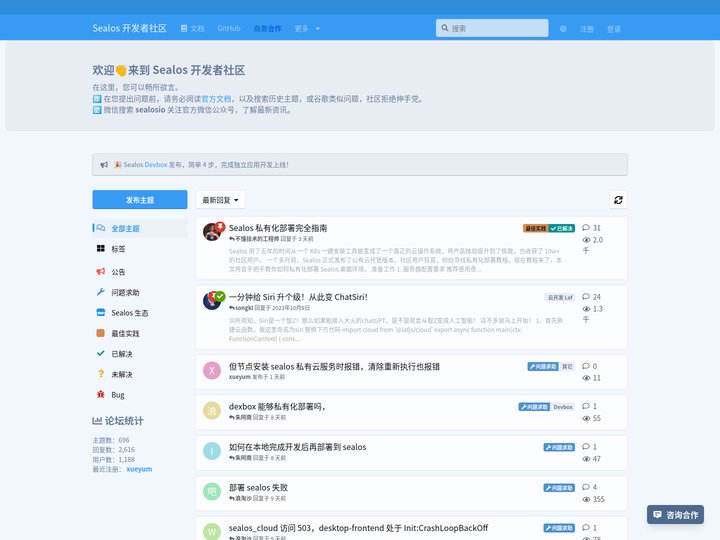Click the 未解决 question mark icon
Screen dimensions: 720x540
coord(101,374)
